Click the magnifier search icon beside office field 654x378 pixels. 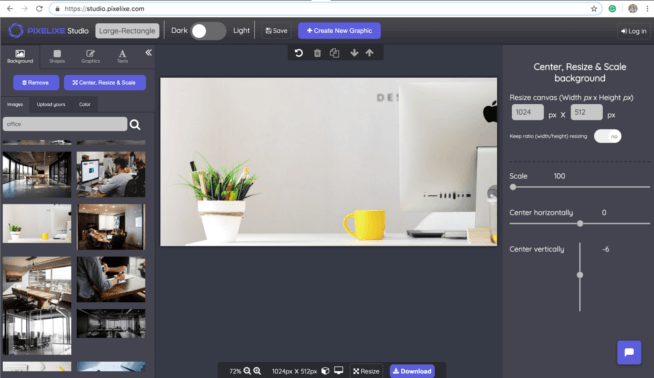[x=135, y=124]
